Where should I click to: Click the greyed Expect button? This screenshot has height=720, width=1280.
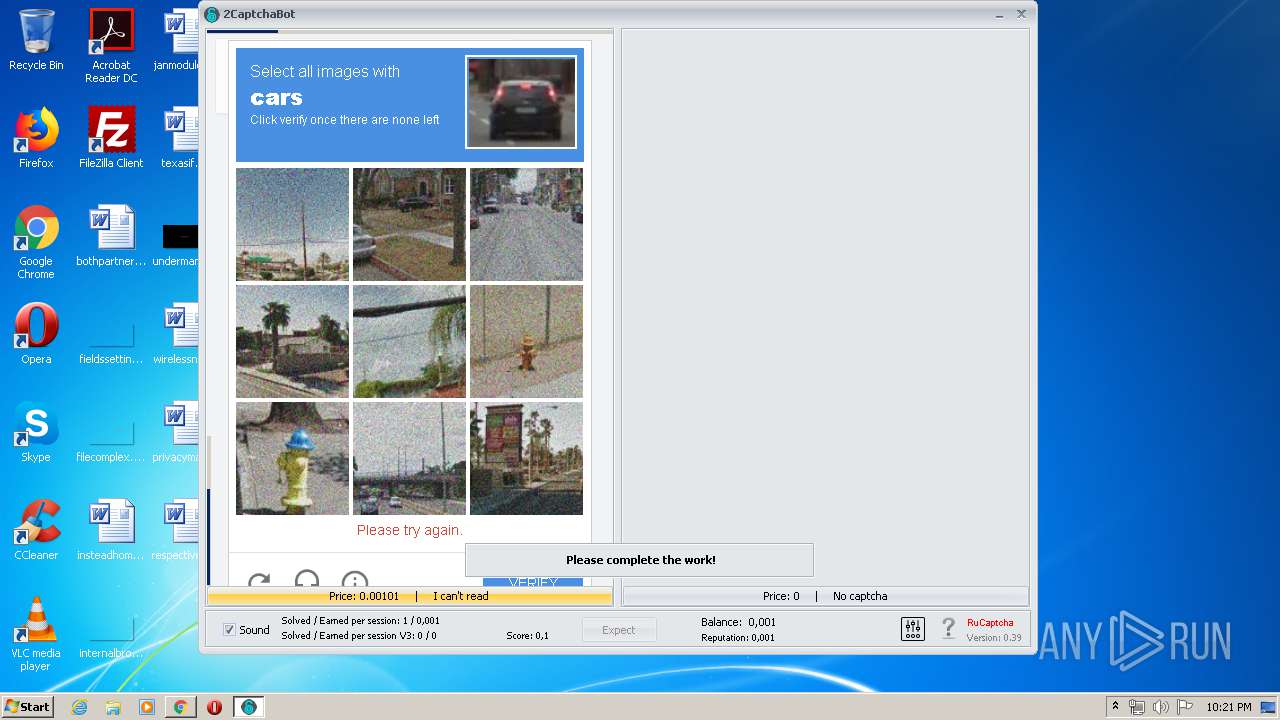(x=619, y=630)
